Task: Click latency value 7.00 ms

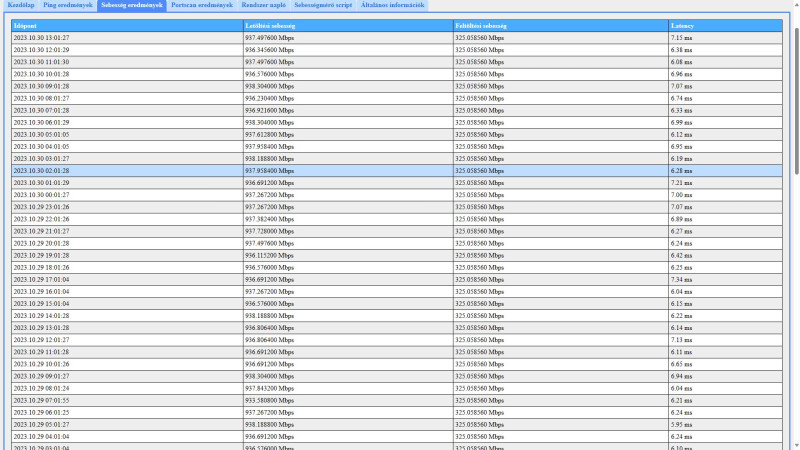Action: tap(682, 195)
